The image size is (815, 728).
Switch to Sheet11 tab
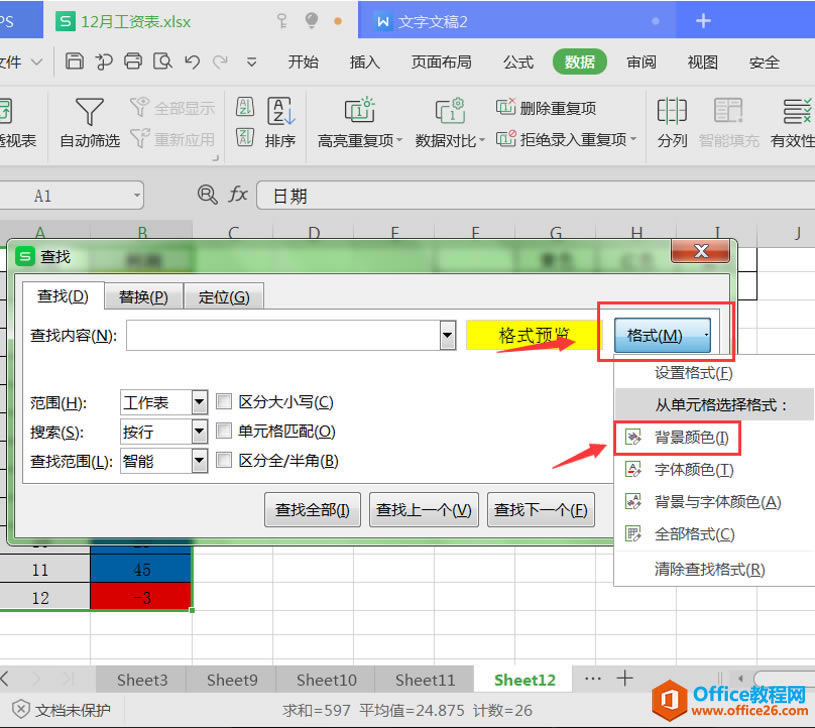[x=425, y=680]
